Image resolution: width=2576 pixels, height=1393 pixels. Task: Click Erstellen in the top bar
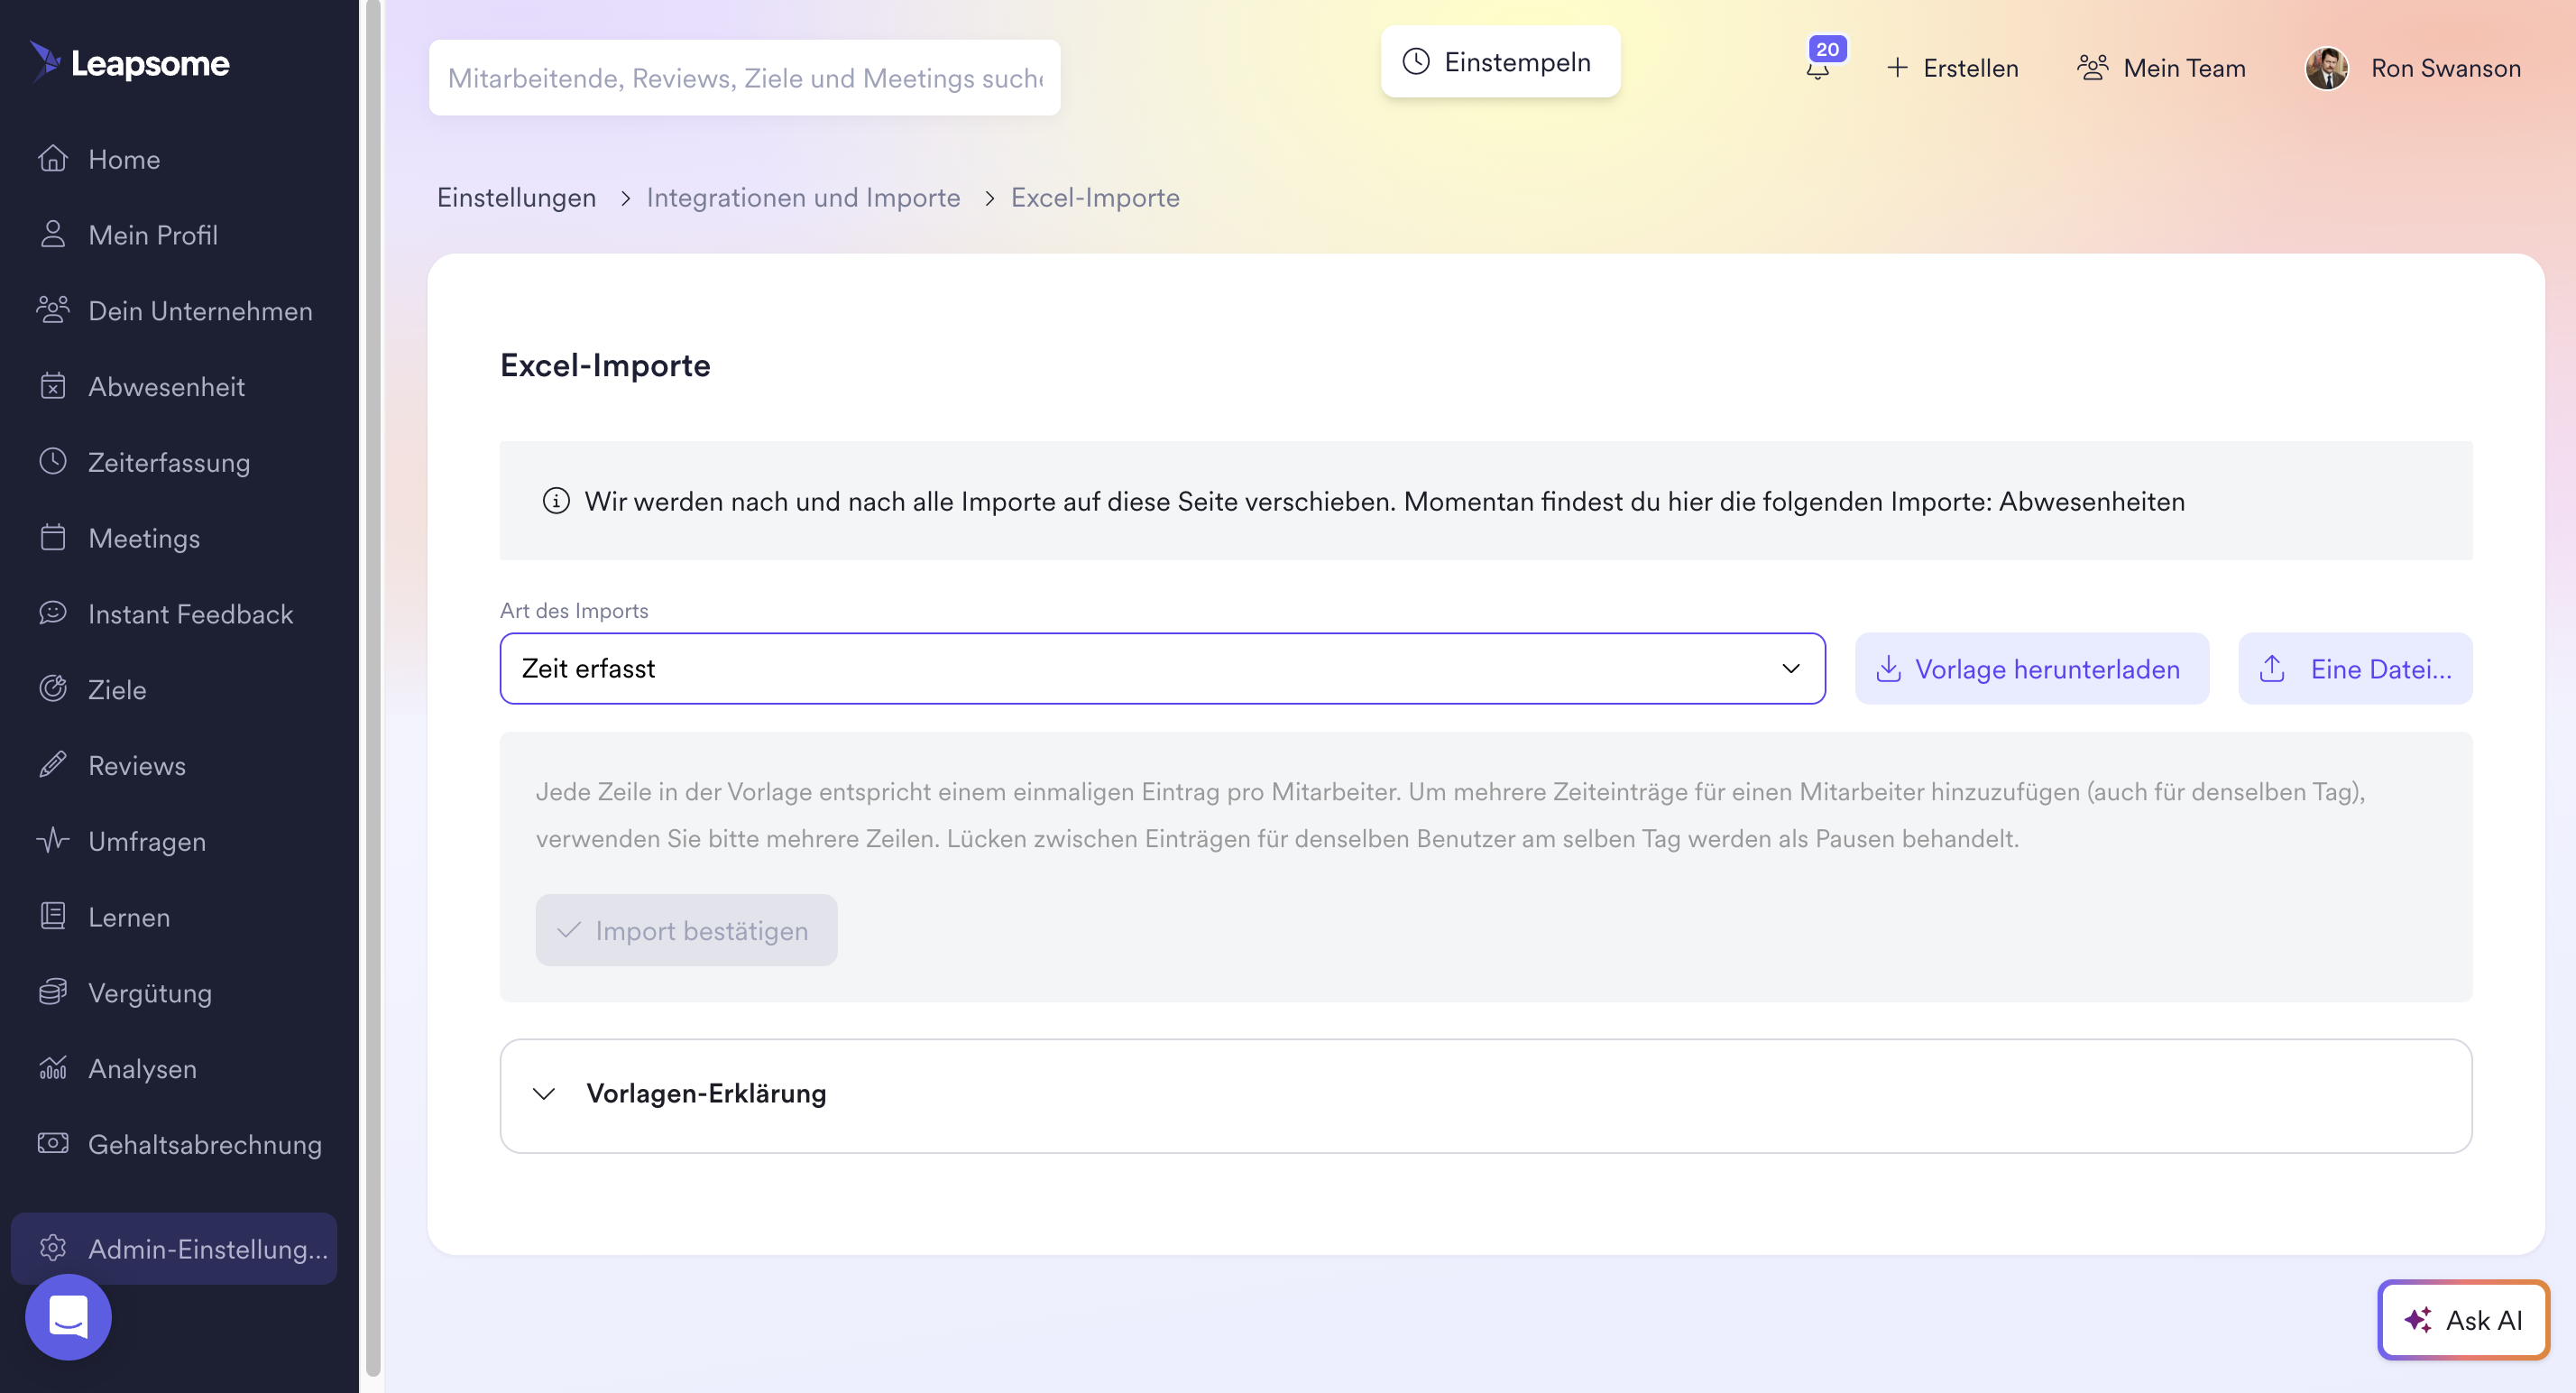point(1952,68)
